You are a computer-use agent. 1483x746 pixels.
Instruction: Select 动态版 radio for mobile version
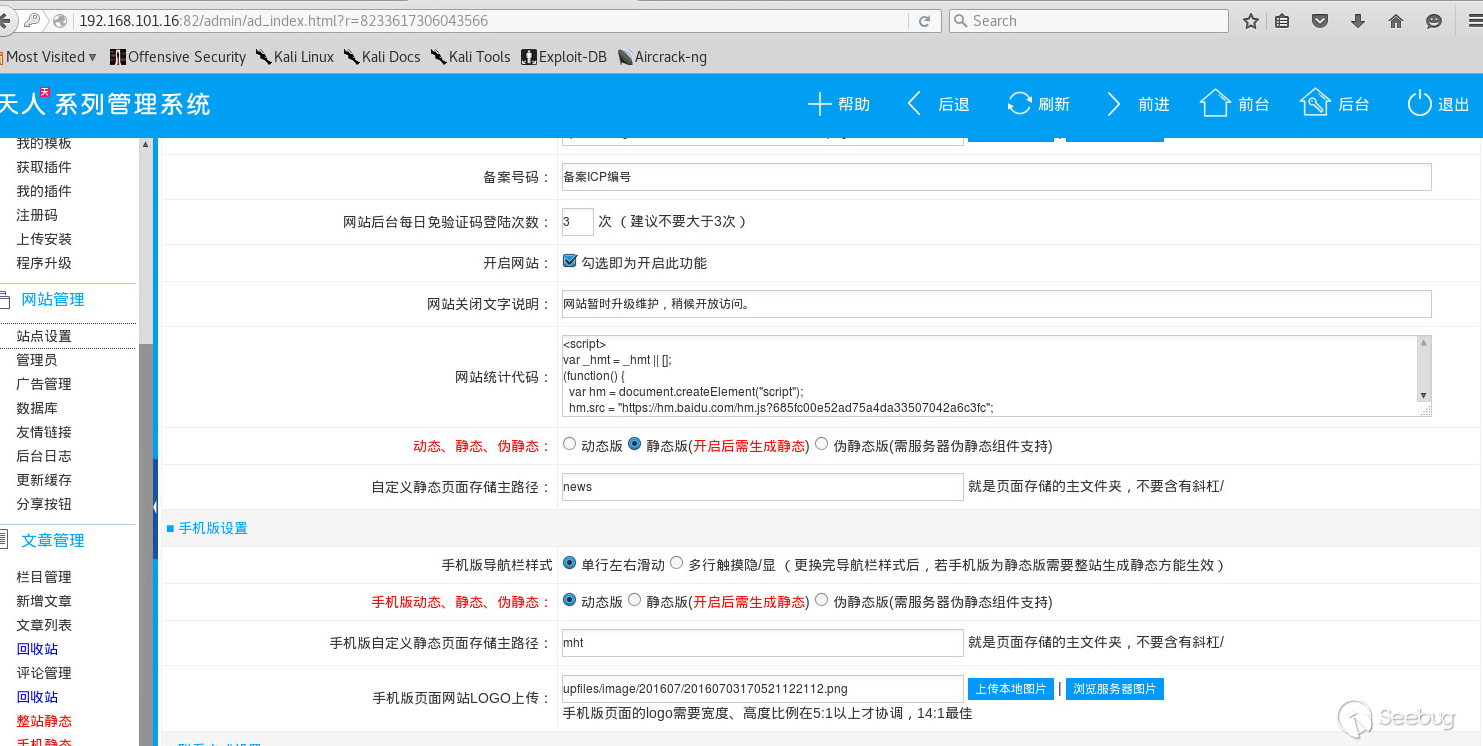(x=569, y=600)
